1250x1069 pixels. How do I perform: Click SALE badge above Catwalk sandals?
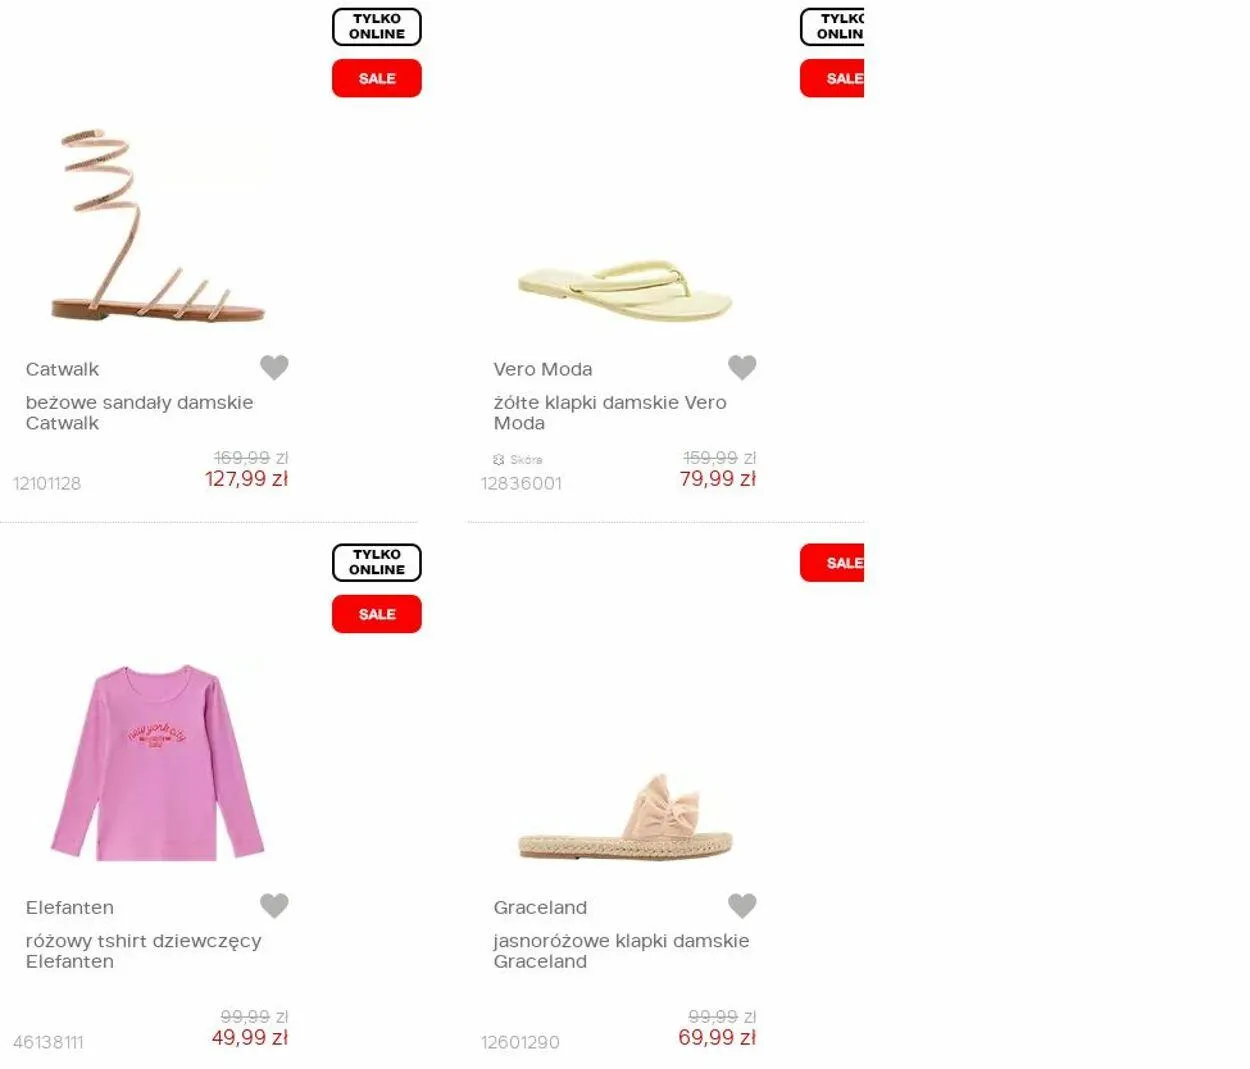pos(377,78)
